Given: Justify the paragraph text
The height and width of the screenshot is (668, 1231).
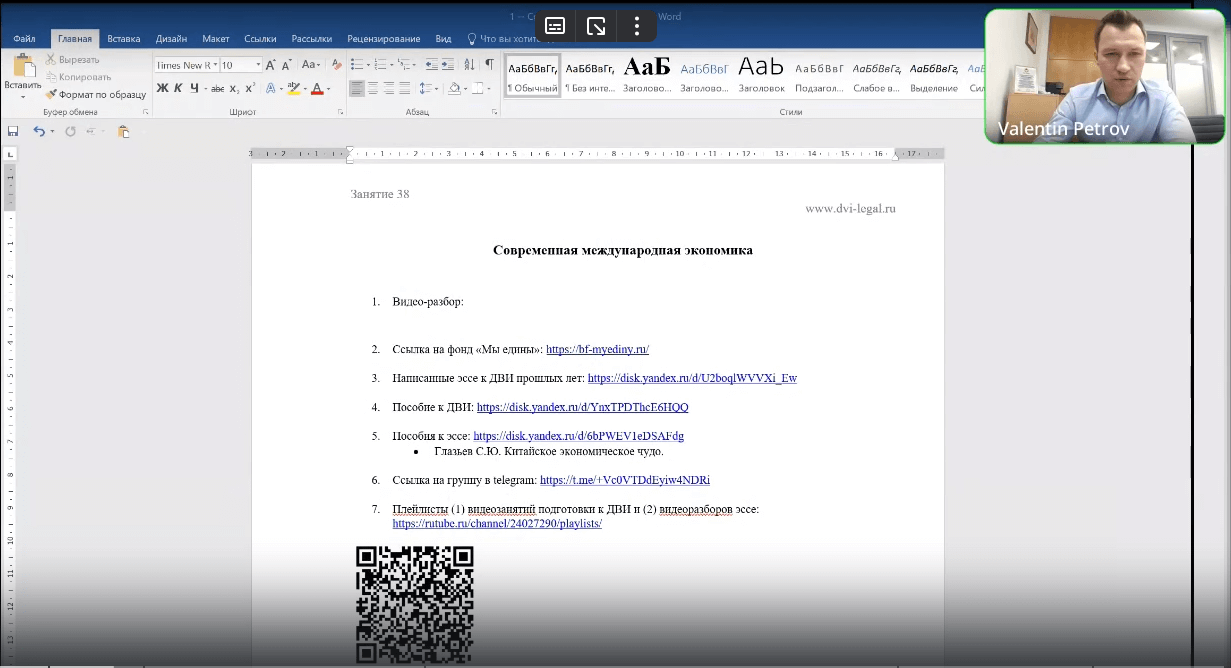Looking at the screenshot, I should tap(405, 88).
